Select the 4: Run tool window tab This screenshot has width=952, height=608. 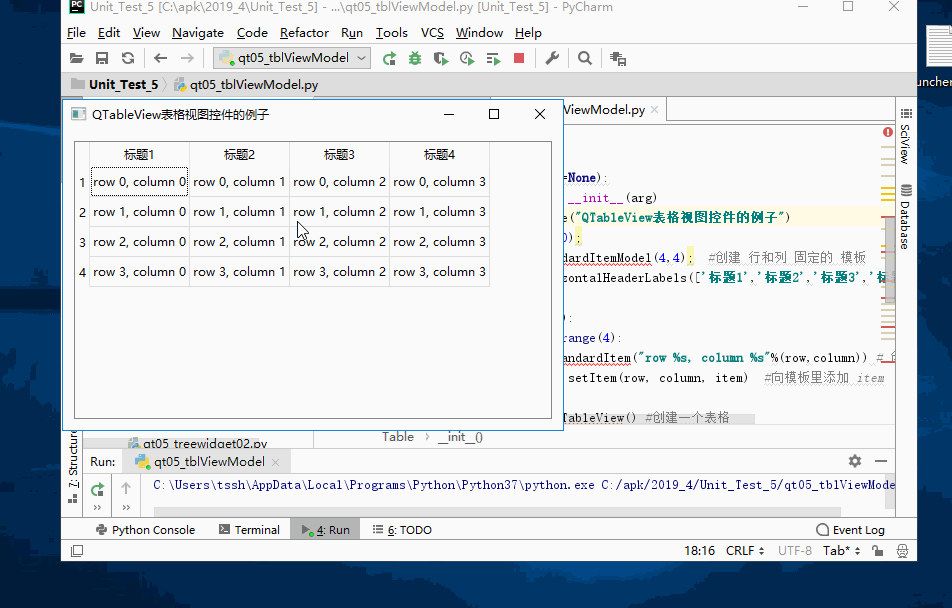pos(325,530)
